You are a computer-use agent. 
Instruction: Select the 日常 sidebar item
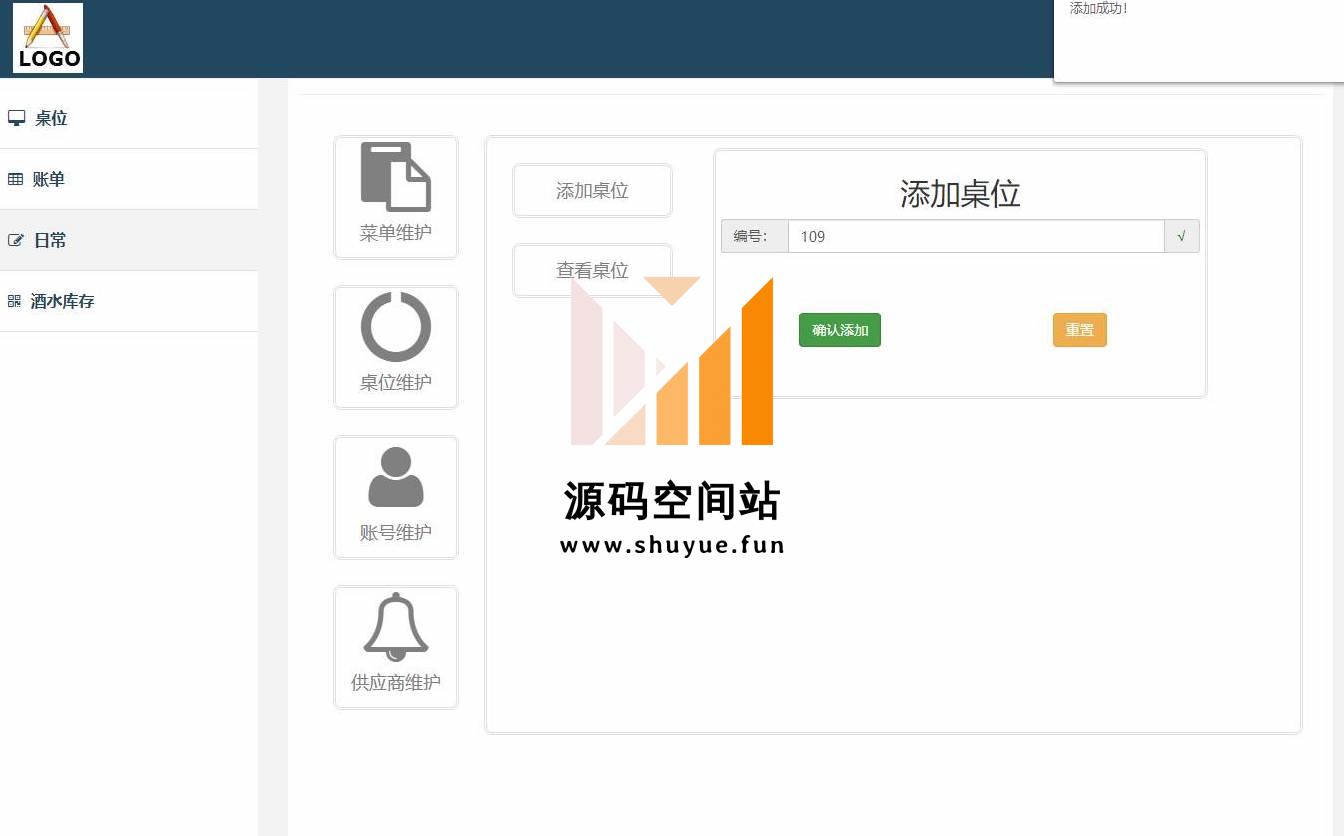tap(129, 240)
